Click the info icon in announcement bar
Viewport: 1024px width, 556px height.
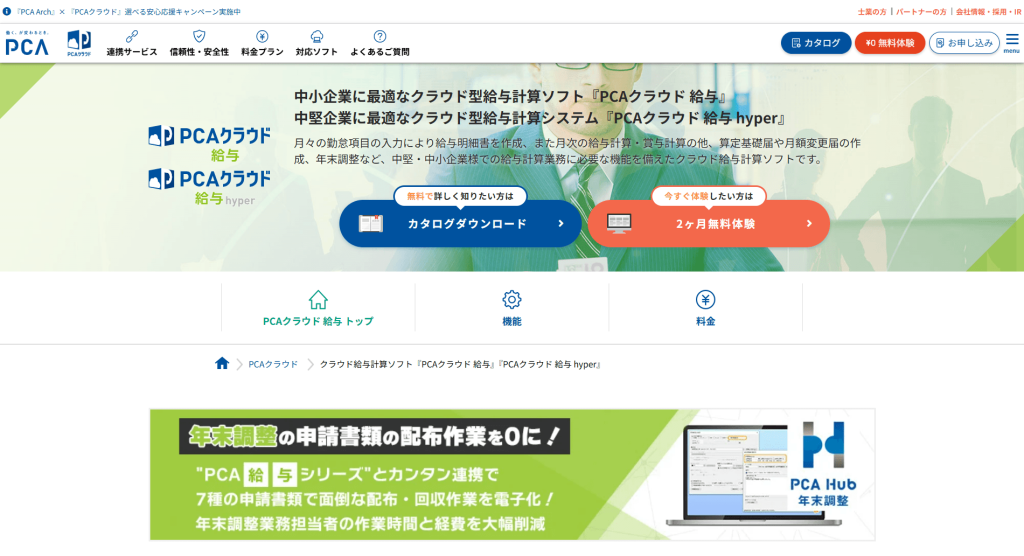coord(7,11)
